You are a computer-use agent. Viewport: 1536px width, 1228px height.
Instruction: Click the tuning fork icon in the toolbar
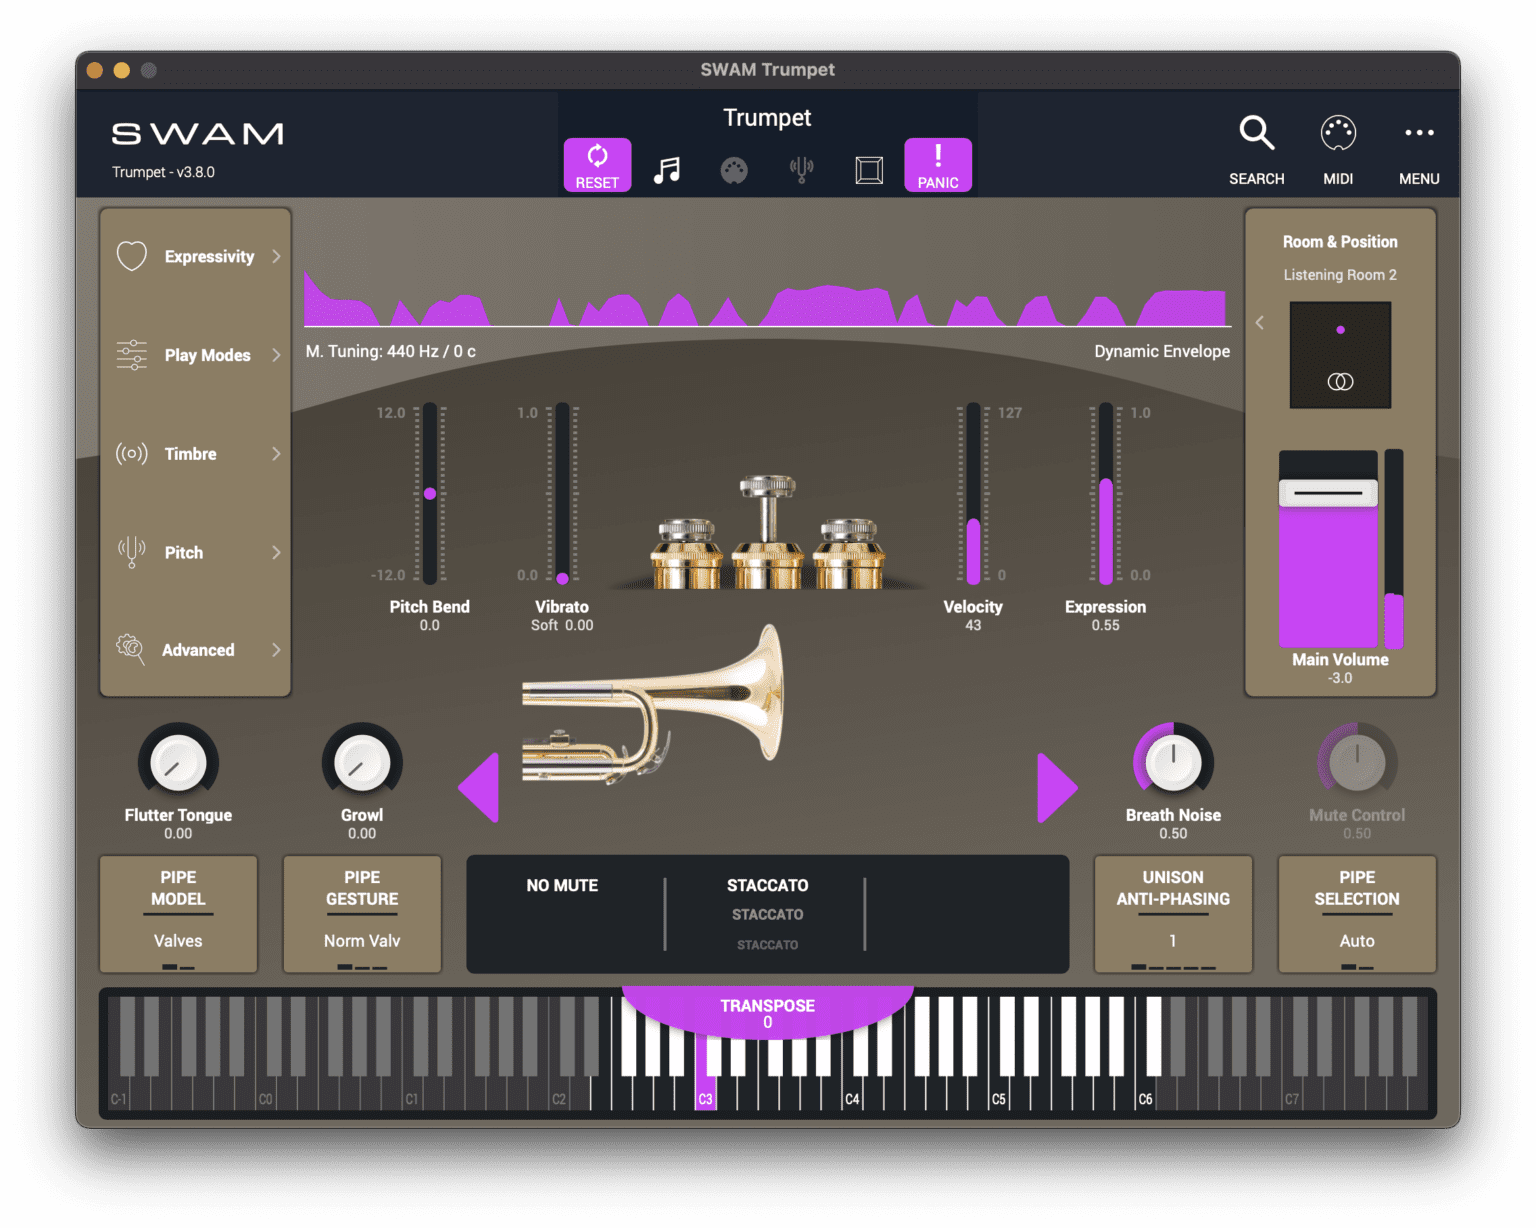click(801, 169)
